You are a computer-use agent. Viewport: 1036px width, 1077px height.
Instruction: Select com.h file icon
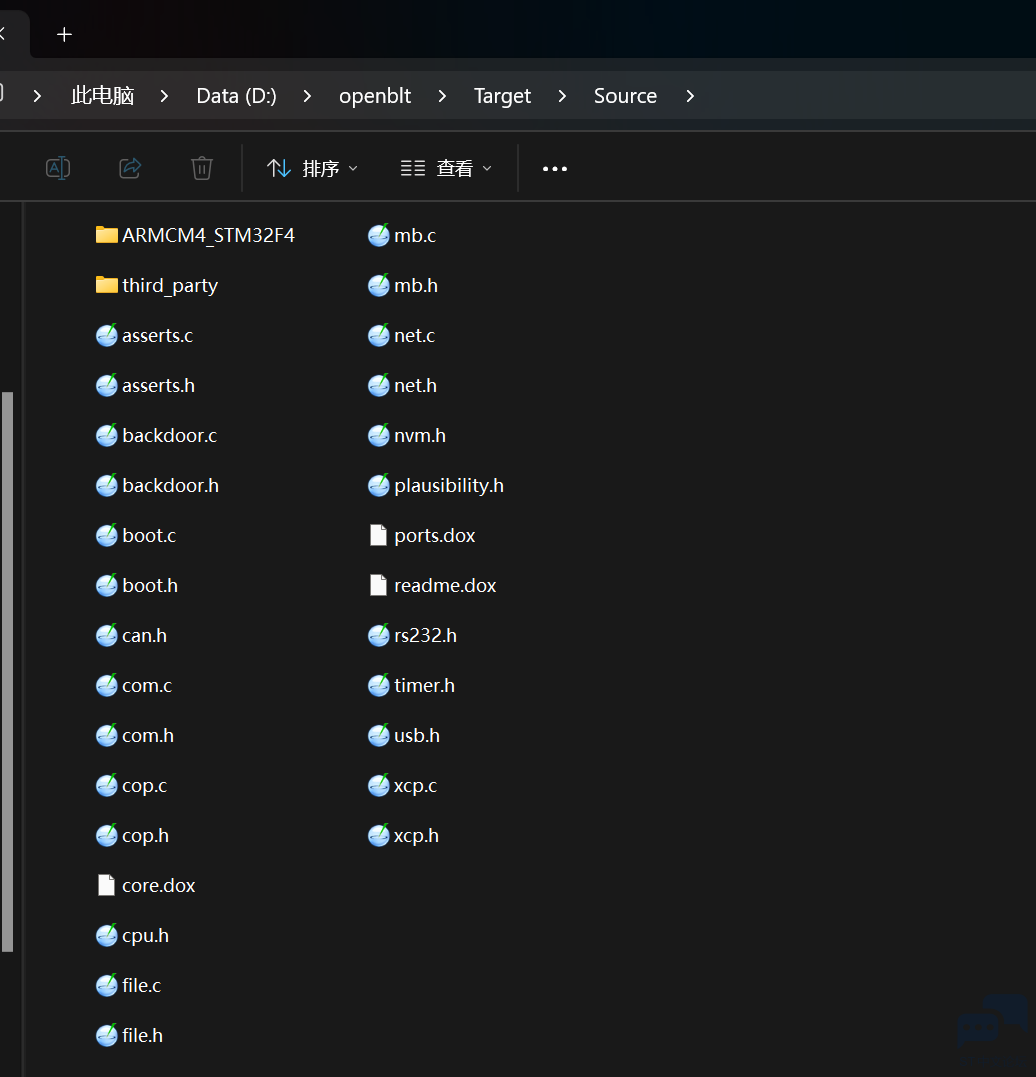(106, 736)
